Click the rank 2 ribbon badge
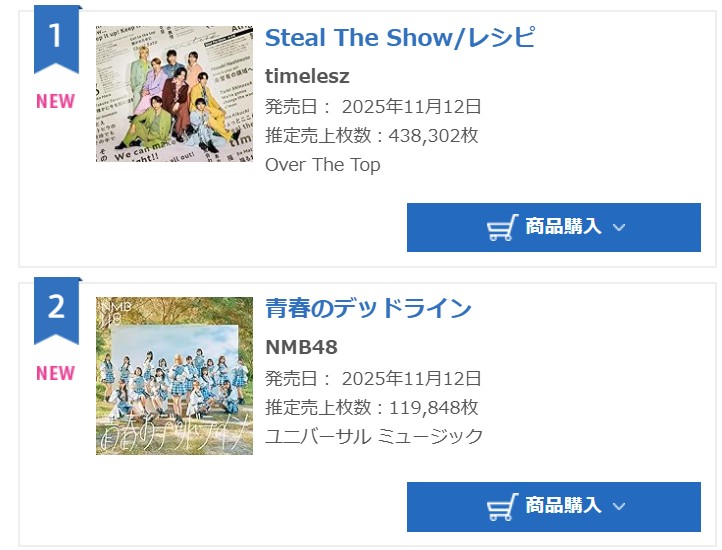Image resolution: width=722 pixels, height=550 pixels. [x=56, y=308]
